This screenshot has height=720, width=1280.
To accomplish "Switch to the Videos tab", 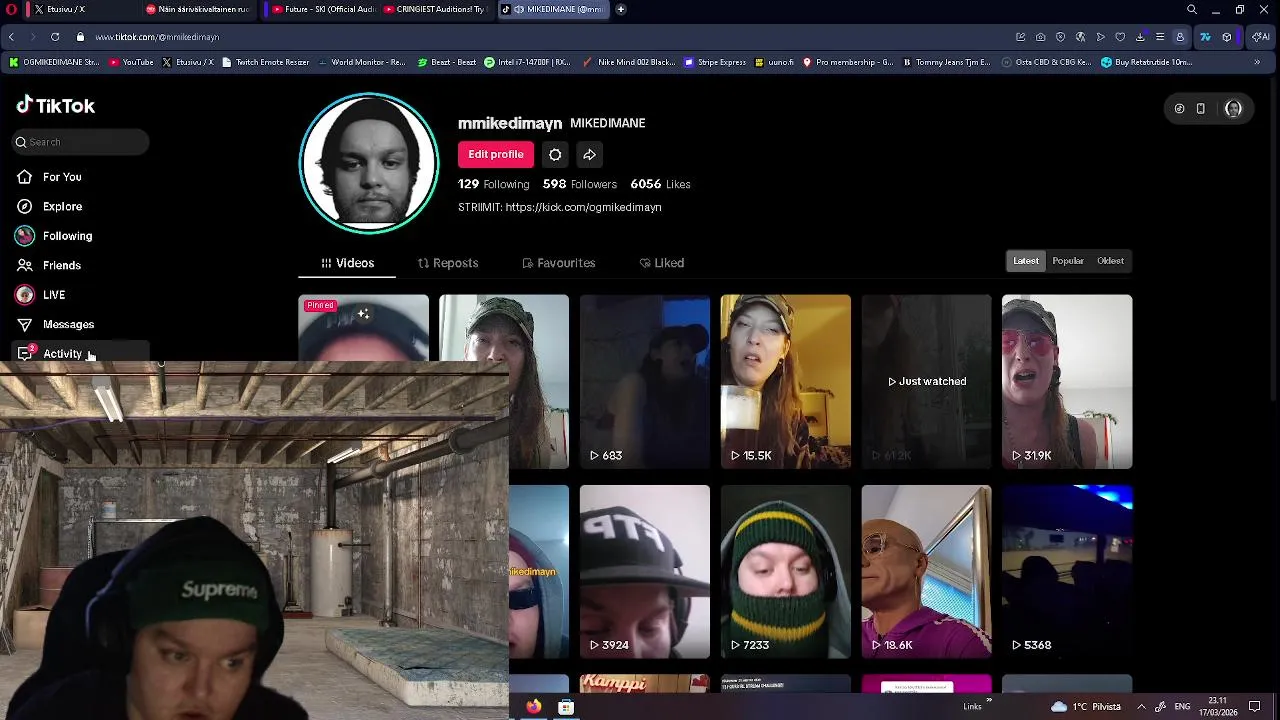I will click(347, 263).
